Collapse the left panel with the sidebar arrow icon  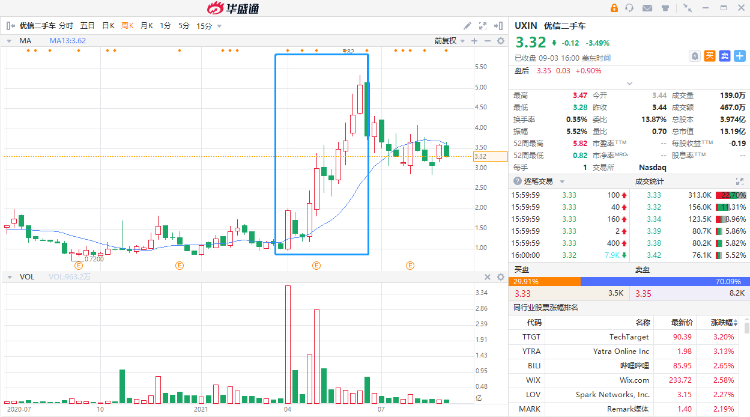click(x=10, y=26)
